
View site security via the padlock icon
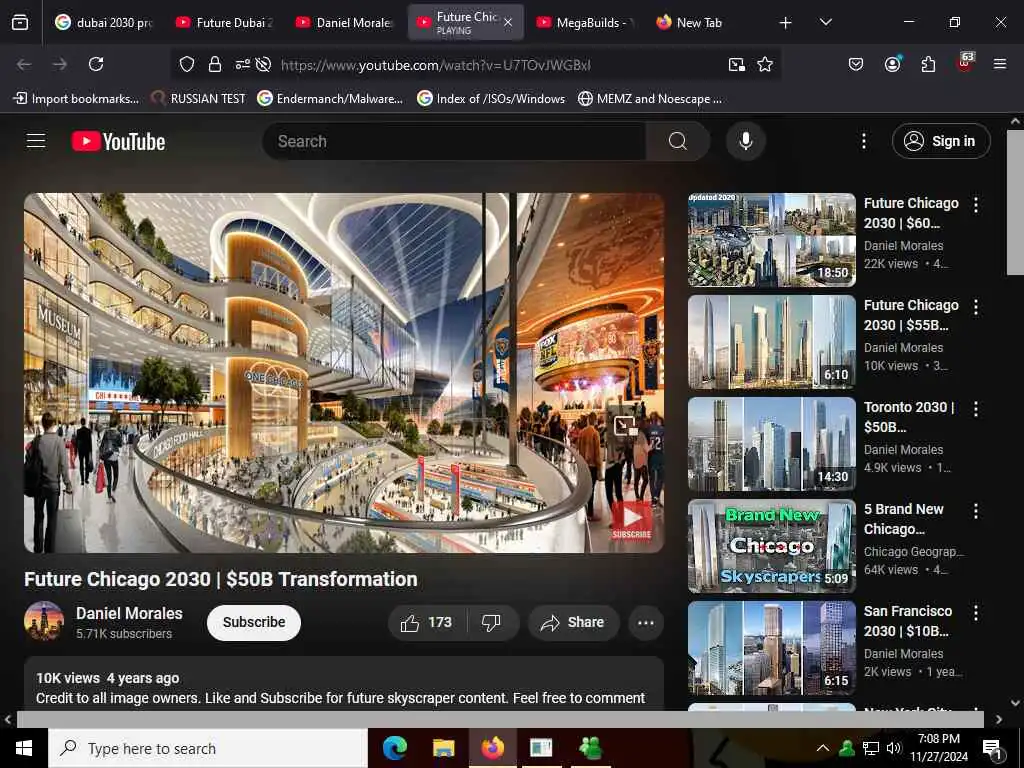pyautogui.click(x=214, y=64)
